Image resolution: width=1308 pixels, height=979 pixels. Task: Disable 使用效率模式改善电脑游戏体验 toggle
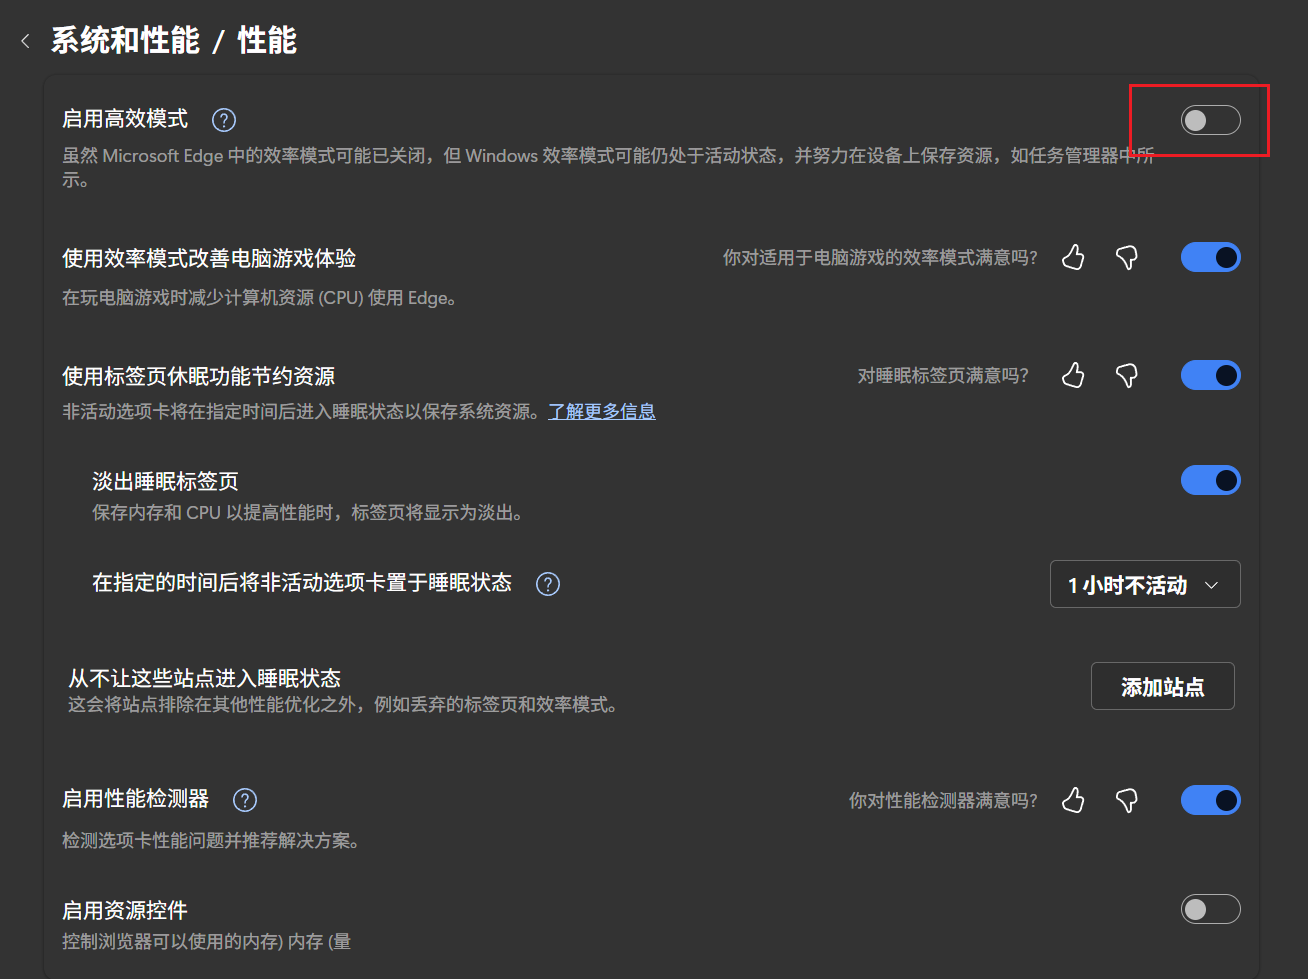point(1211,258)
